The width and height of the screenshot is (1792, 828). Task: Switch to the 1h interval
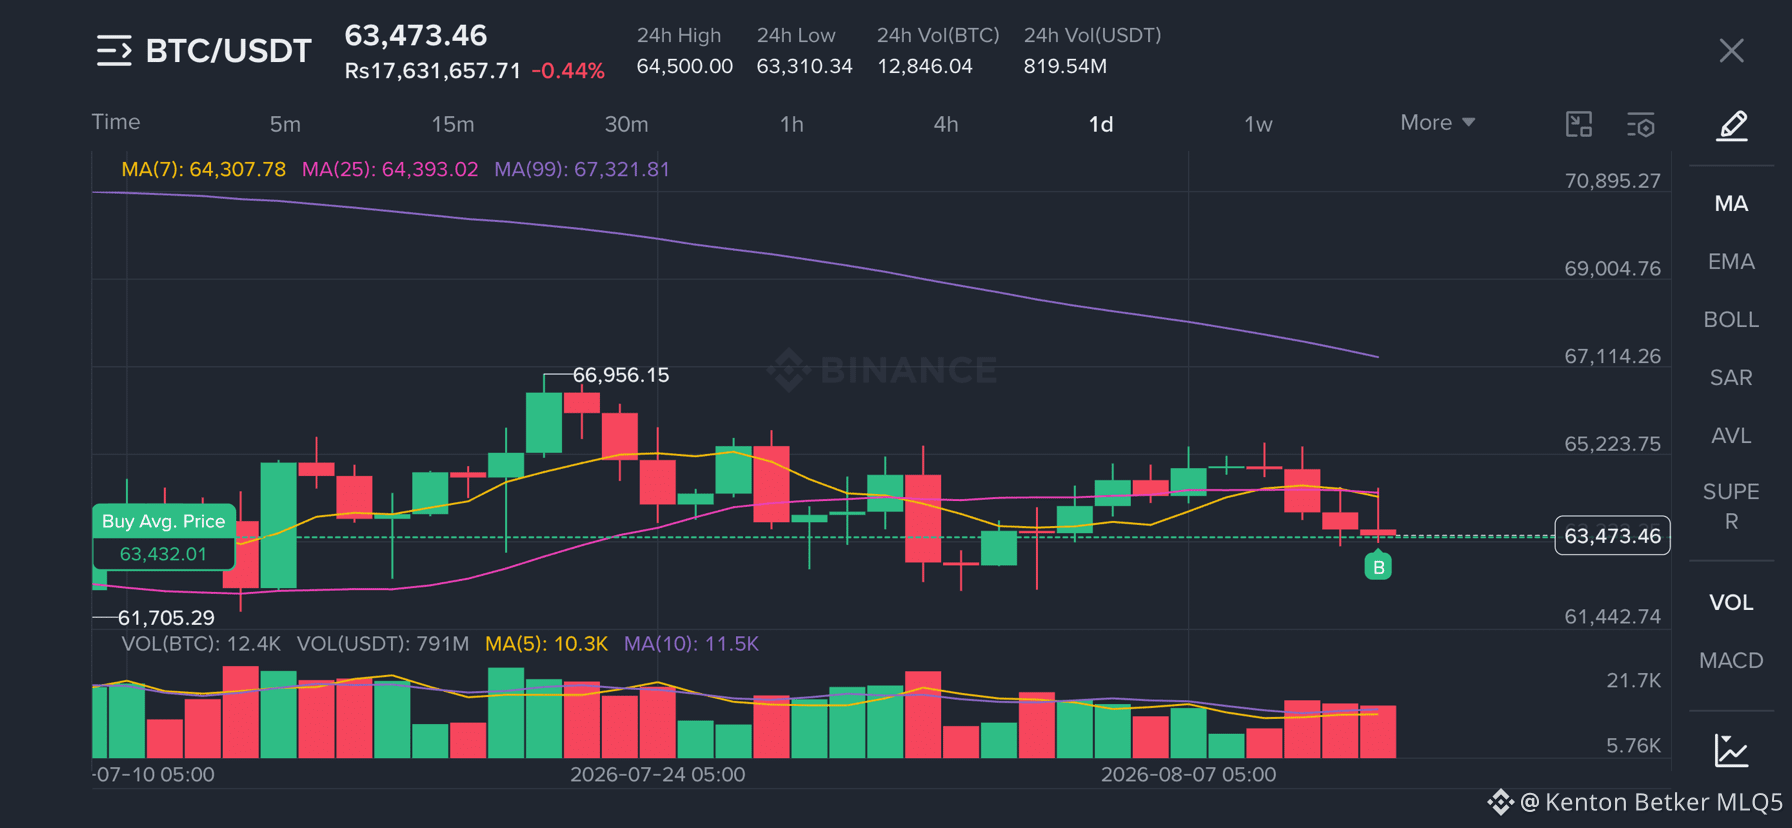[792, 124]
